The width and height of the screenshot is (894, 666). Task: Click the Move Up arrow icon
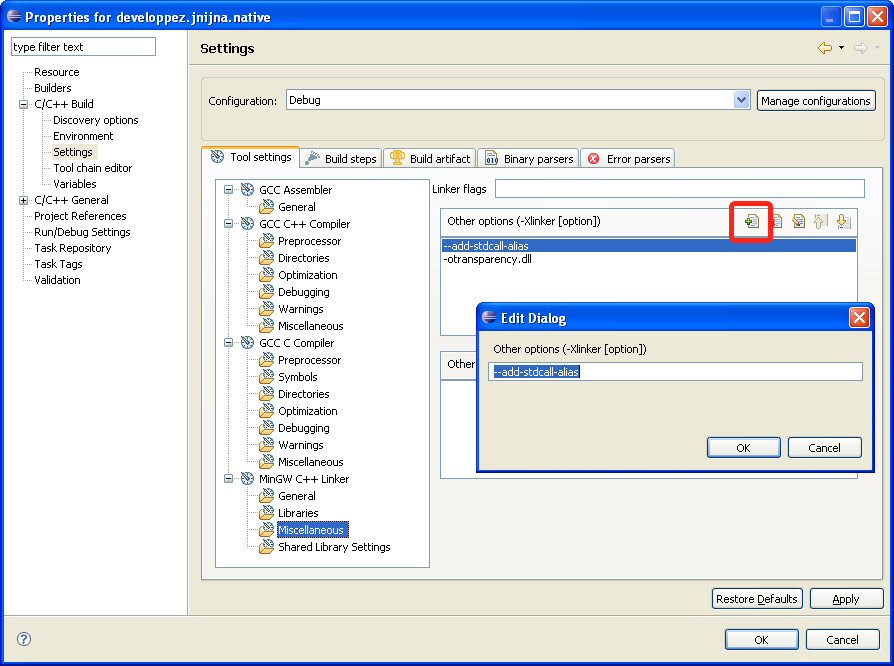tap(820, 222)
